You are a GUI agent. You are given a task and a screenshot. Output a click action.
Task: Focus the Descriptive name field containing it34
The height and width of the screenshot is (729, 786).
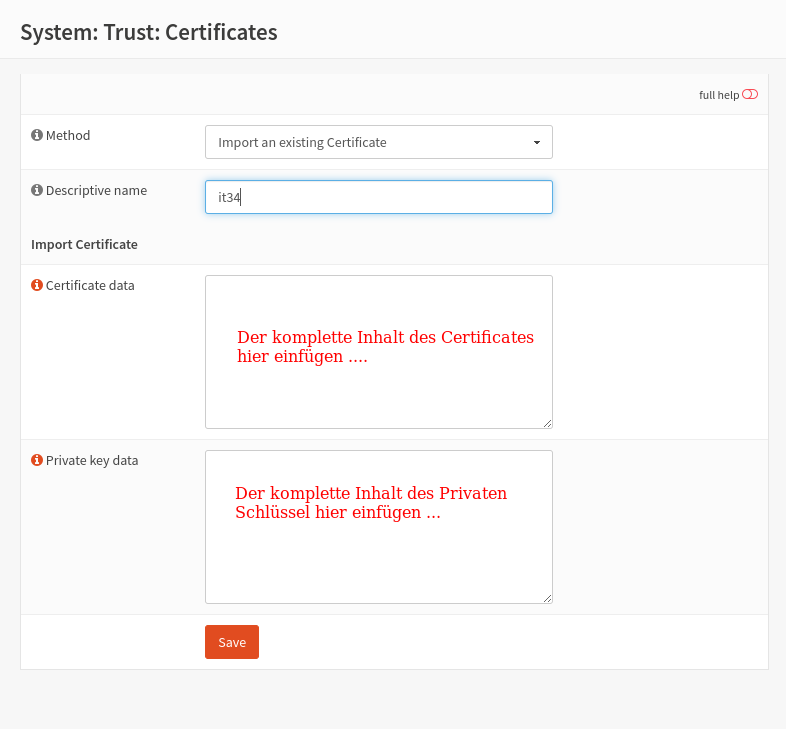pyautogui.click(x=378, y=197)
